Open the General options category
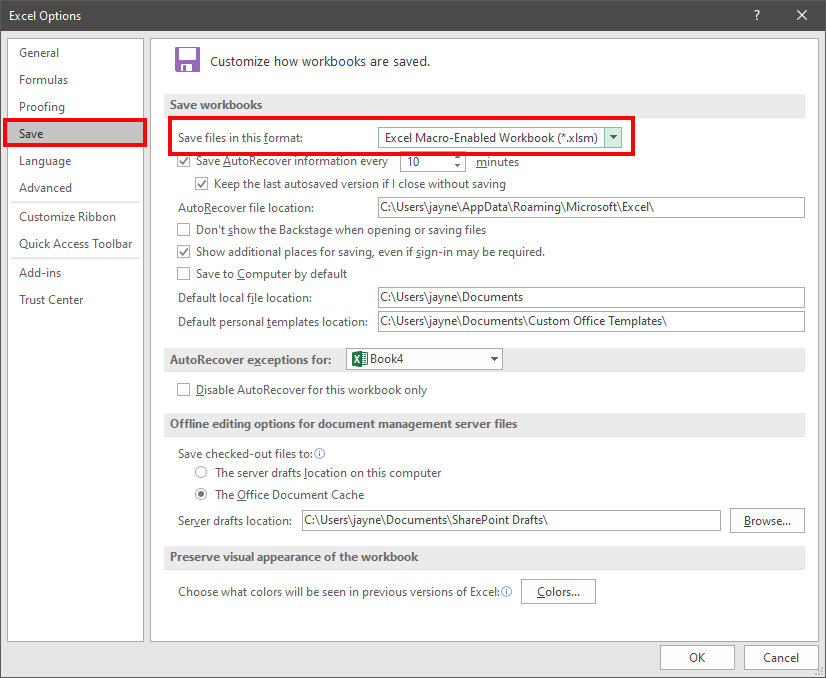 click(x=75, y=53)
